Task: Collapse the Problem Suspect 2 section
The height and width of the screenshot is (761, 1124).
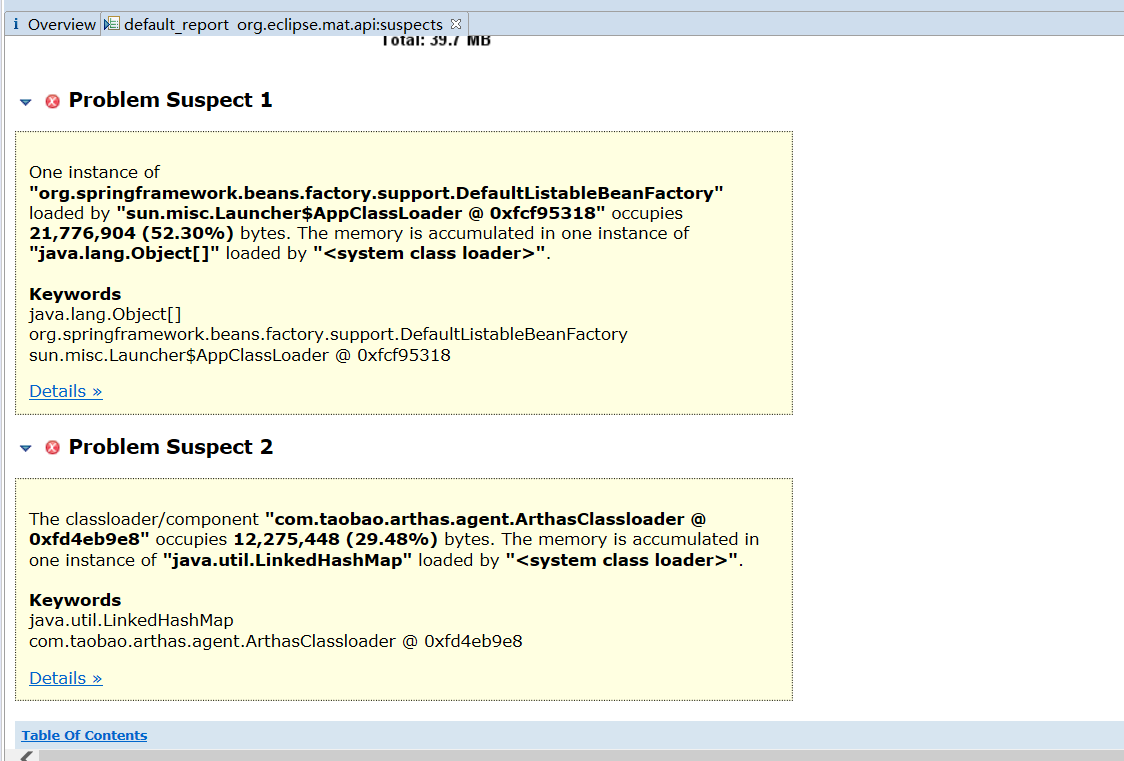Action: point(26,449)
